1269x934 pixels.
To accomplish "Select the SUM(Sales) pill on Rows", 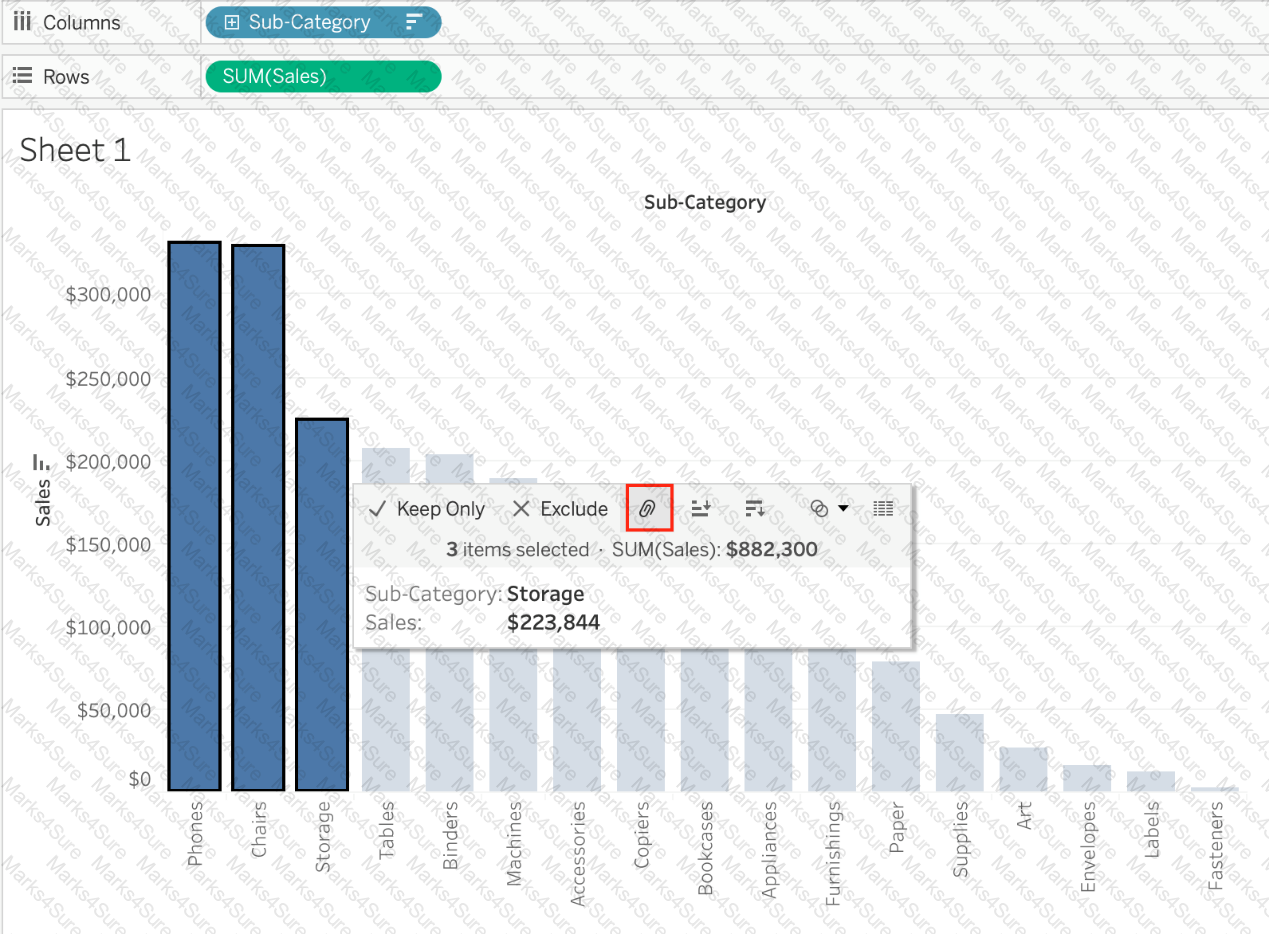I will [322, 76].
